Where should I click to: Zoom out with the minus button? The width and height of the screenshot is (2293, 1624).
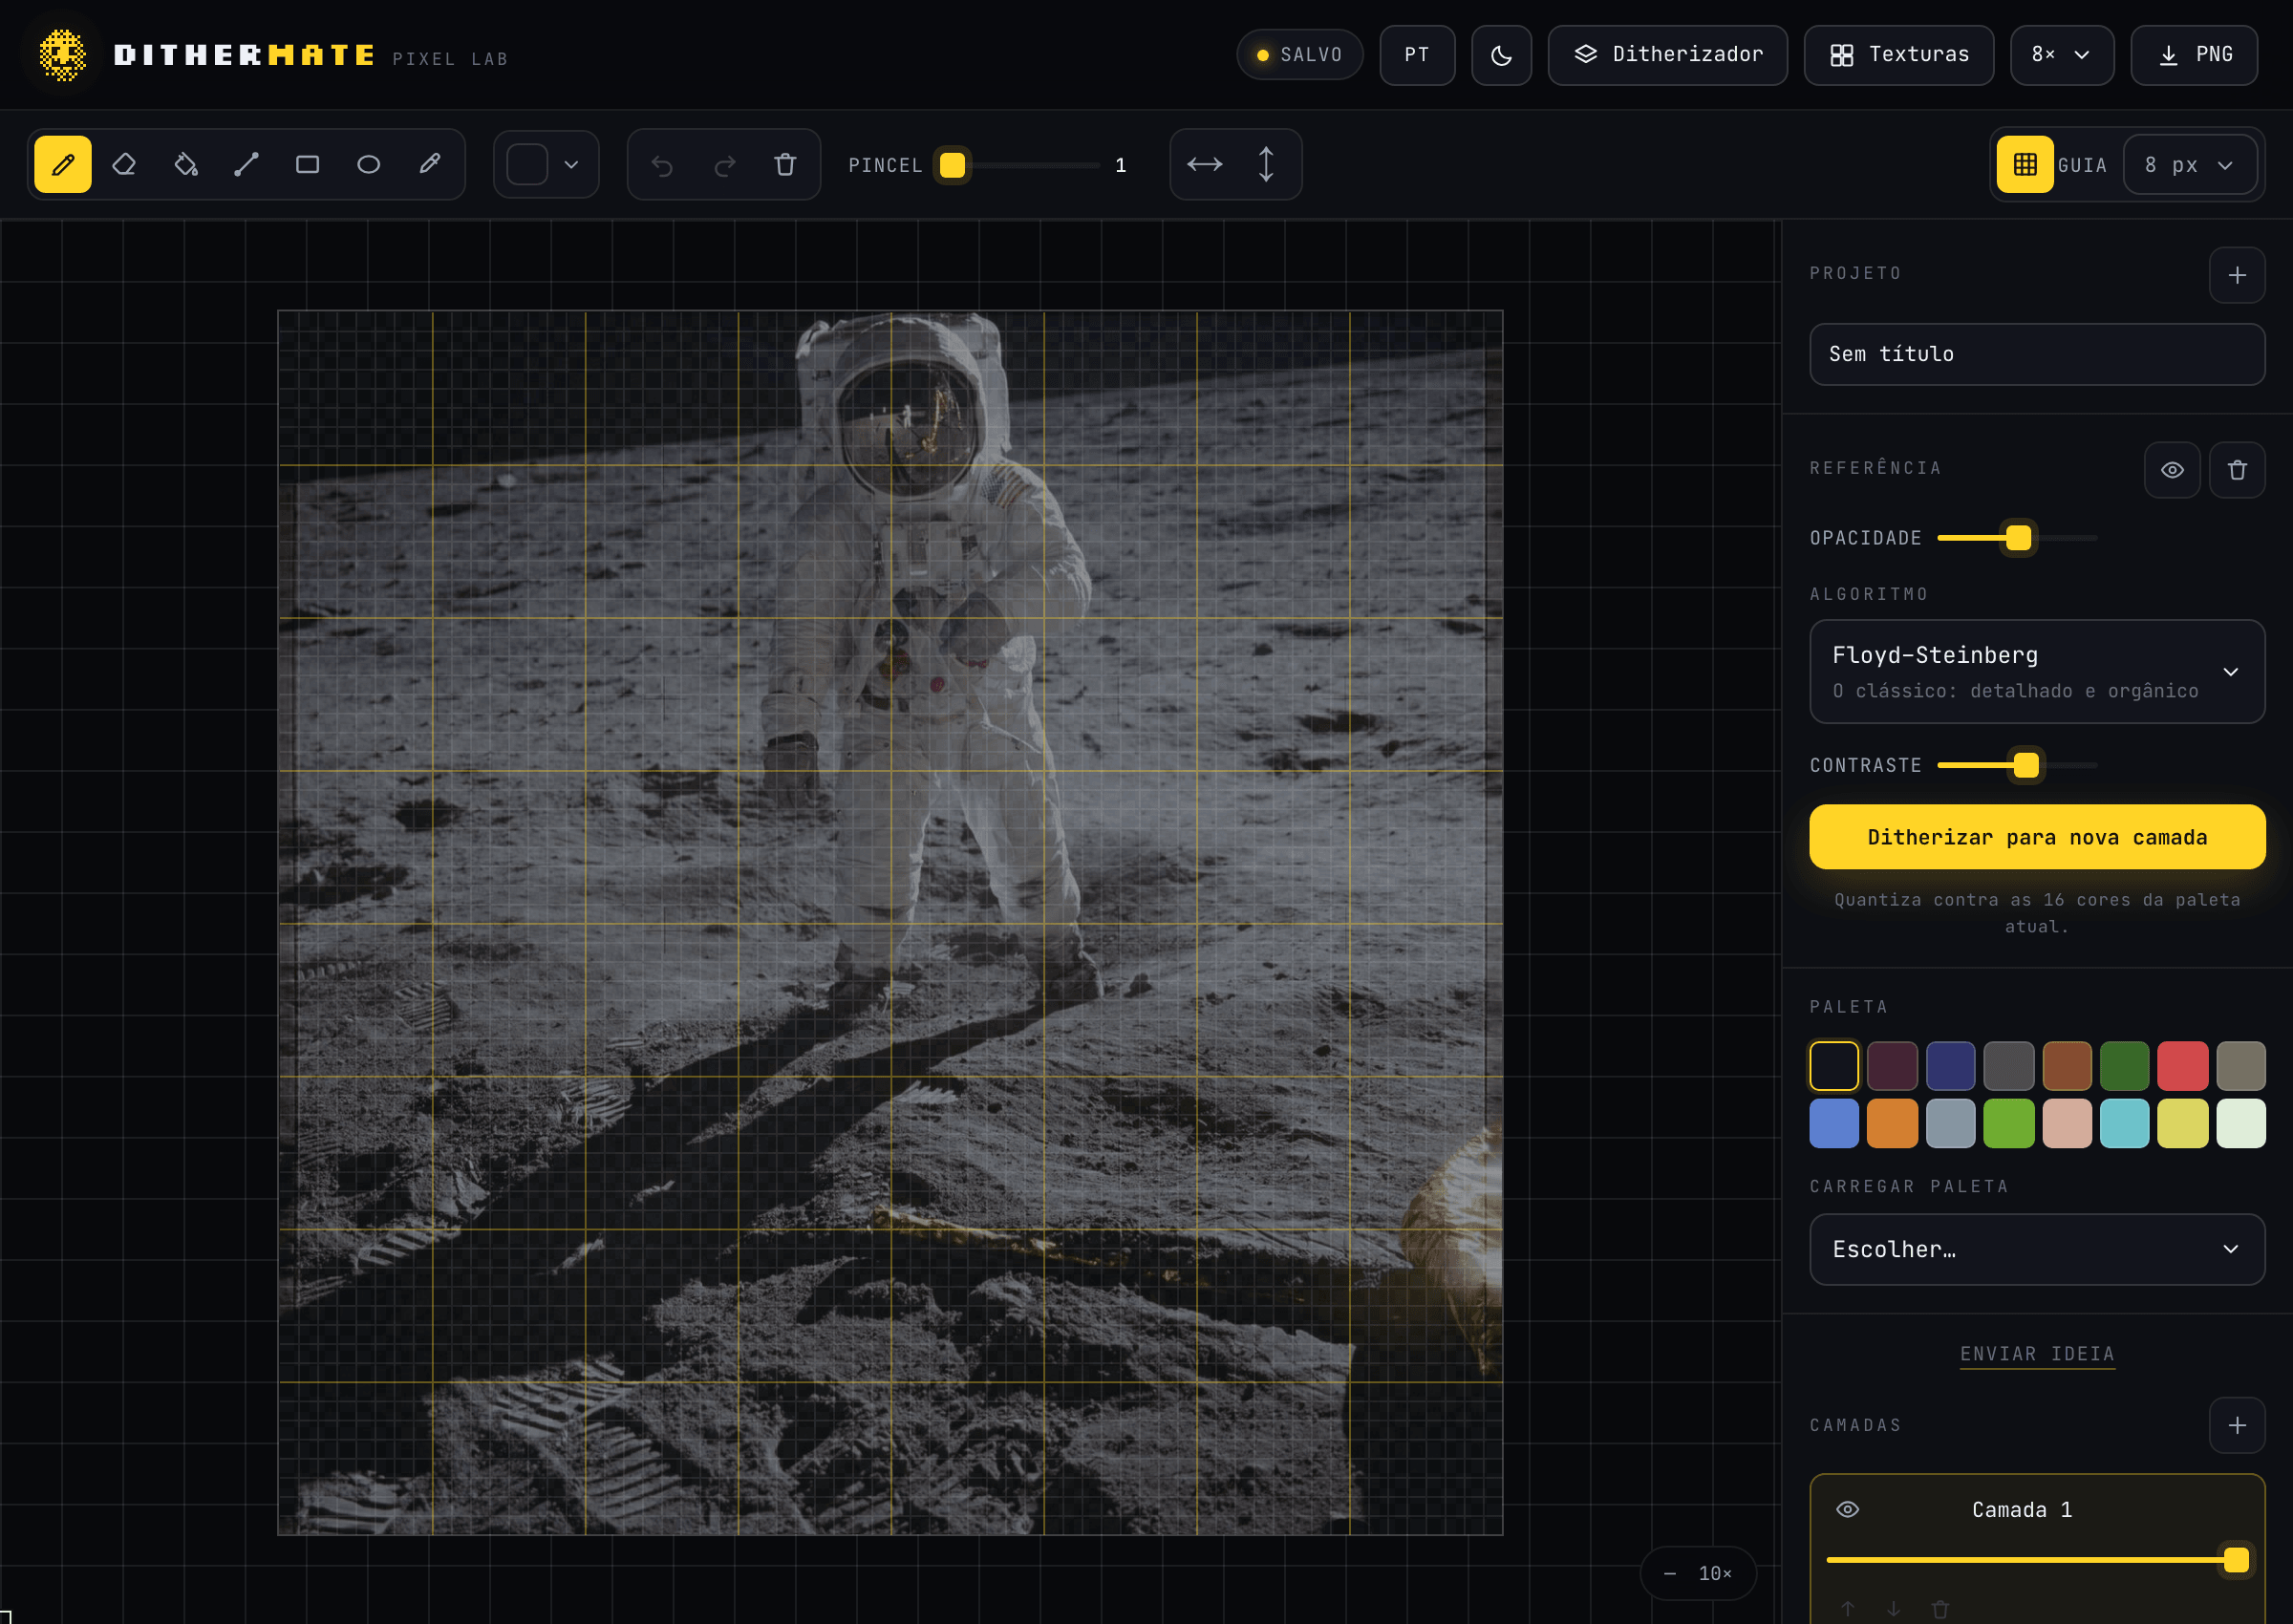(x=1669, y=1573)
